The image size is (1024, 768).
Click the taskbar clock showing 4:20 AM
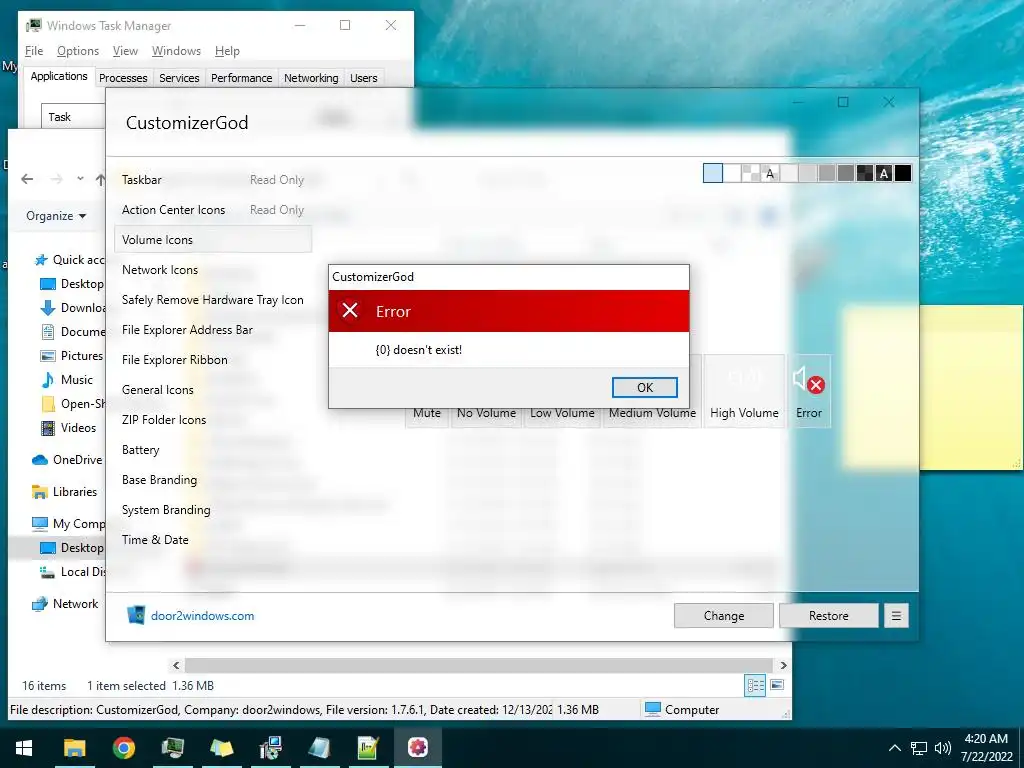[x=986, y=748]
